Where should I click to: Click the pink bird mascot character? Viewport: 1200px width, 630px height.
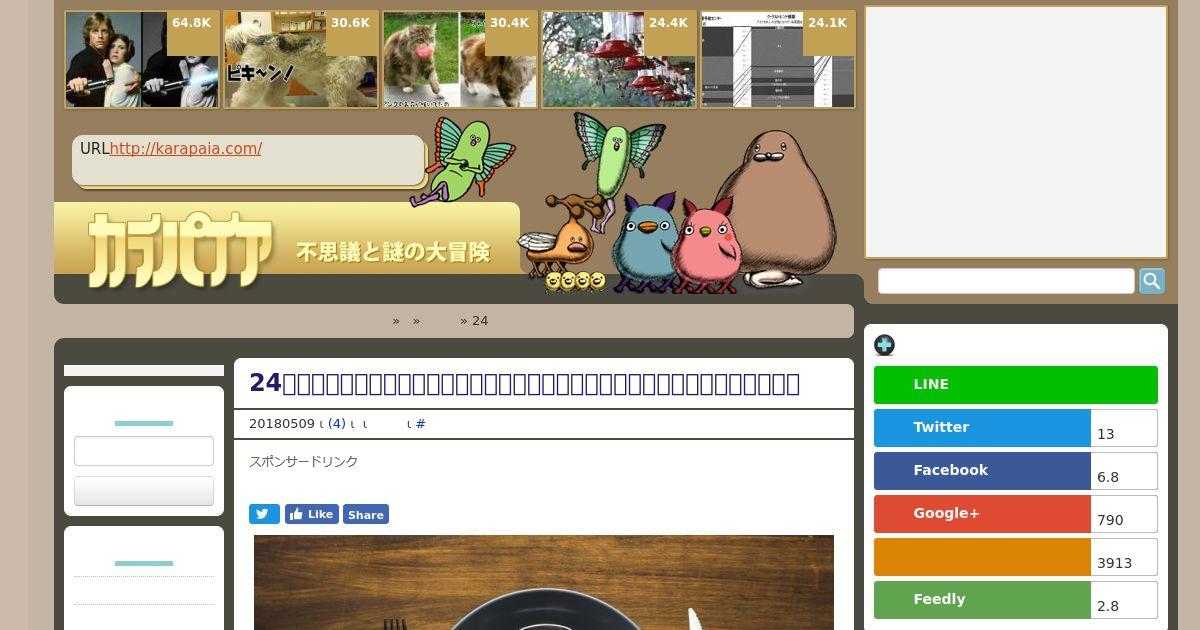pos(707,246)
